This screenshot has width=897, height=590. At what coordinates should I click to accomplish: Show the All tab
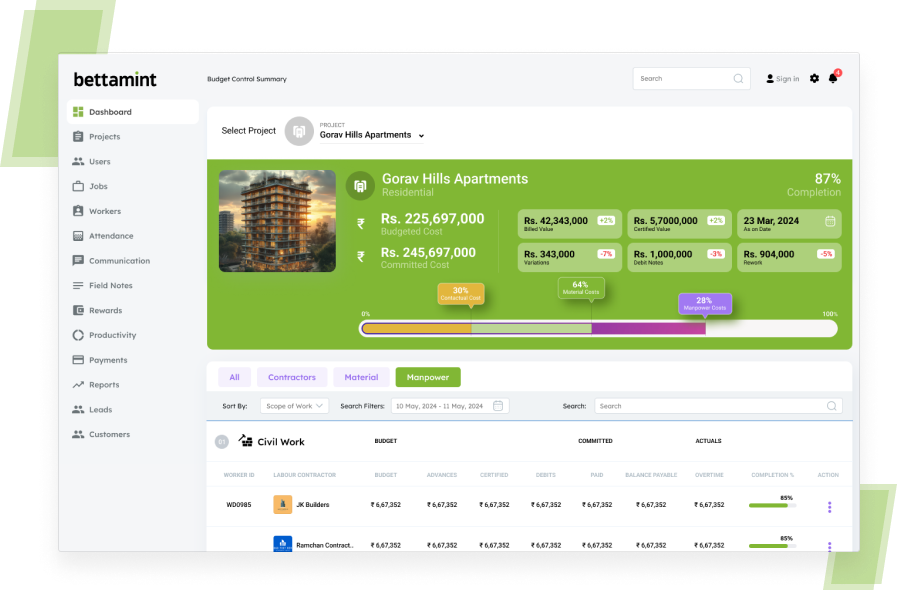tap(234, 377)
